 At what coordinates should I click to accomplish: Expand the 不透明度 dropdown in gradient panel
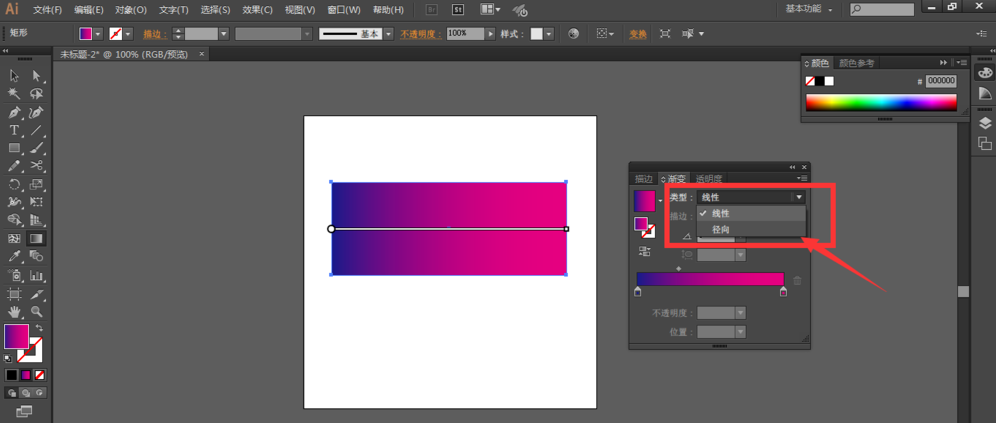coord(740,313)
